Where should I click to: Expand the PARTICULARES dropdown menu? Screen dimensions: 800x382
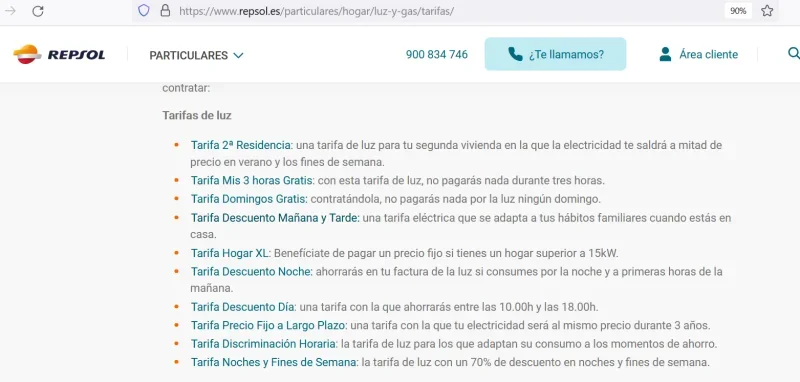pyautogui.click(x=196, y=55)
